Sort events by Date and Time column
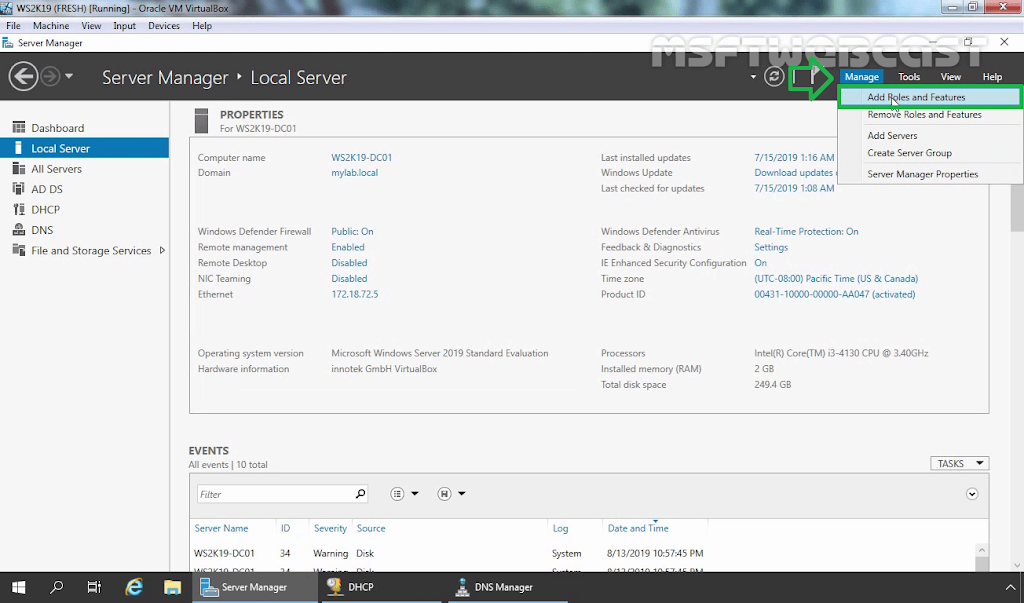 [x=638, y=528]
